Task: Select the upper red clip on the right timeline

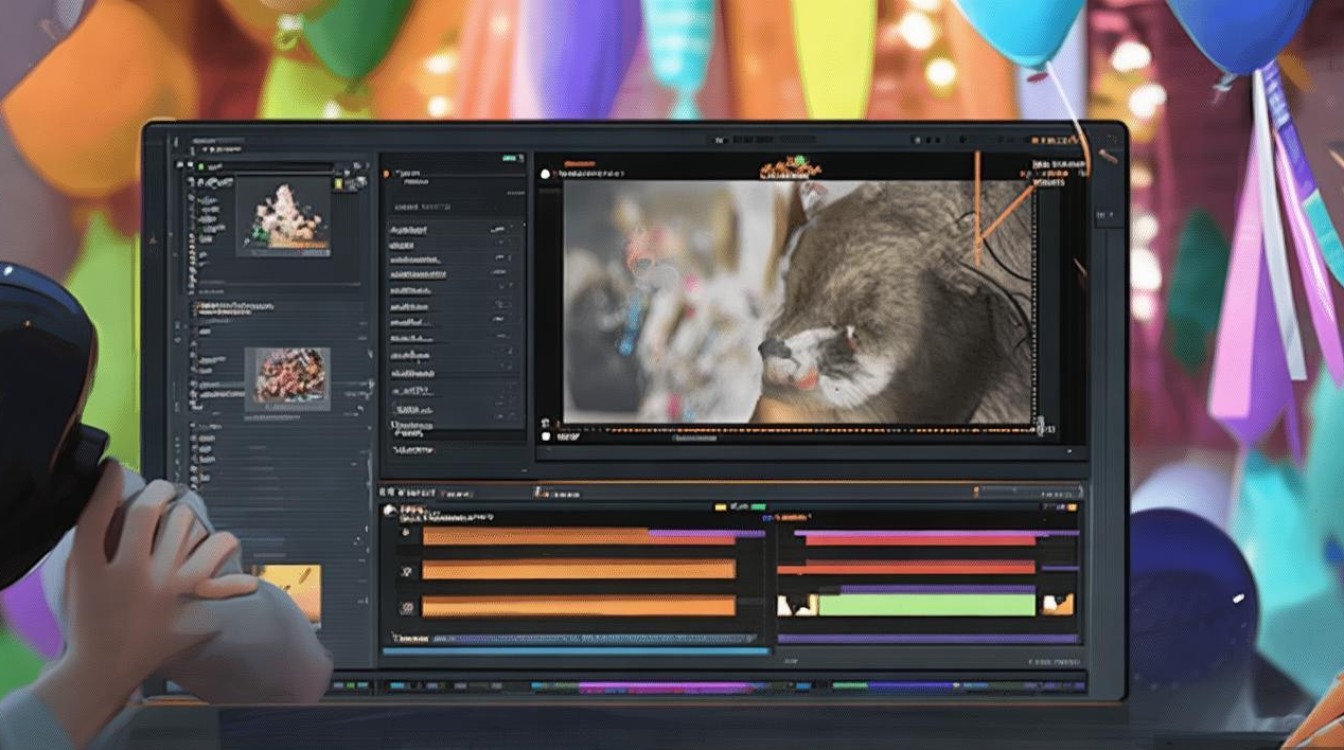Action: coord(920,539)
